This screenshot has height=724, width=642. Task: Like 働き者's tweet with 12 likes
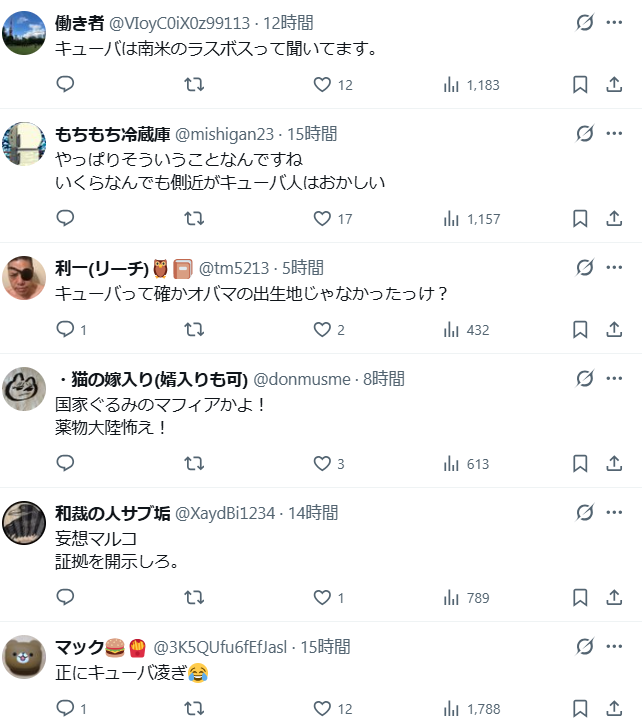click(322, 85)
